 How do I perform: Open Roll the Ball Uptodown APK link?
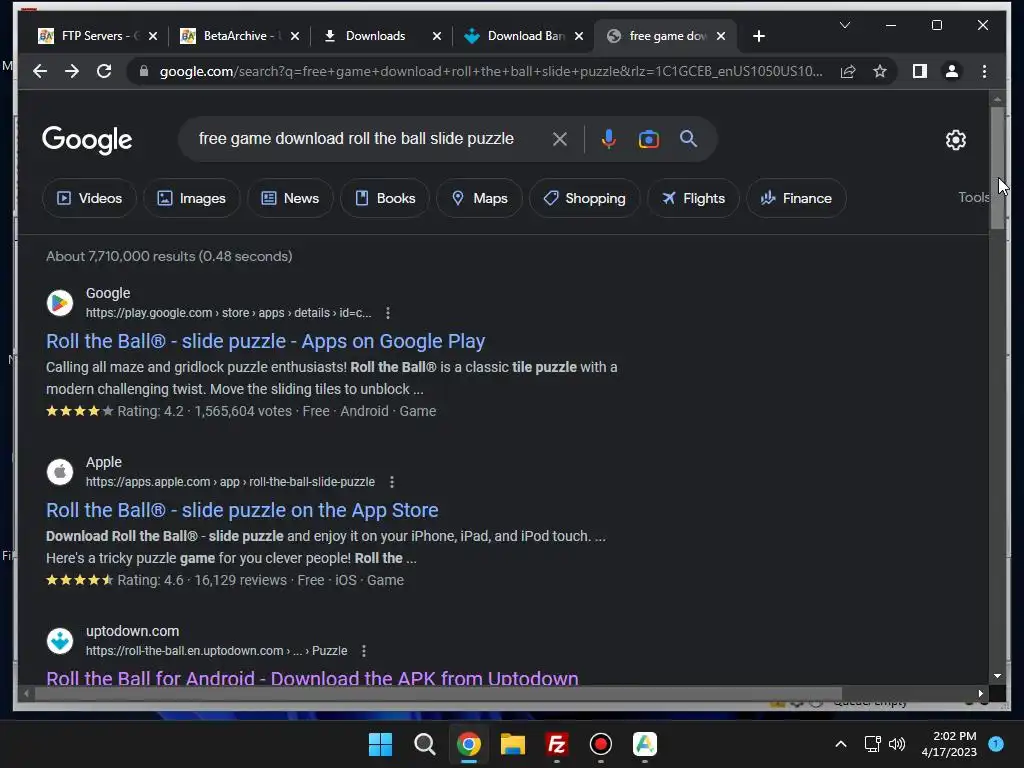pyautogui.click(x=312, y=677)
